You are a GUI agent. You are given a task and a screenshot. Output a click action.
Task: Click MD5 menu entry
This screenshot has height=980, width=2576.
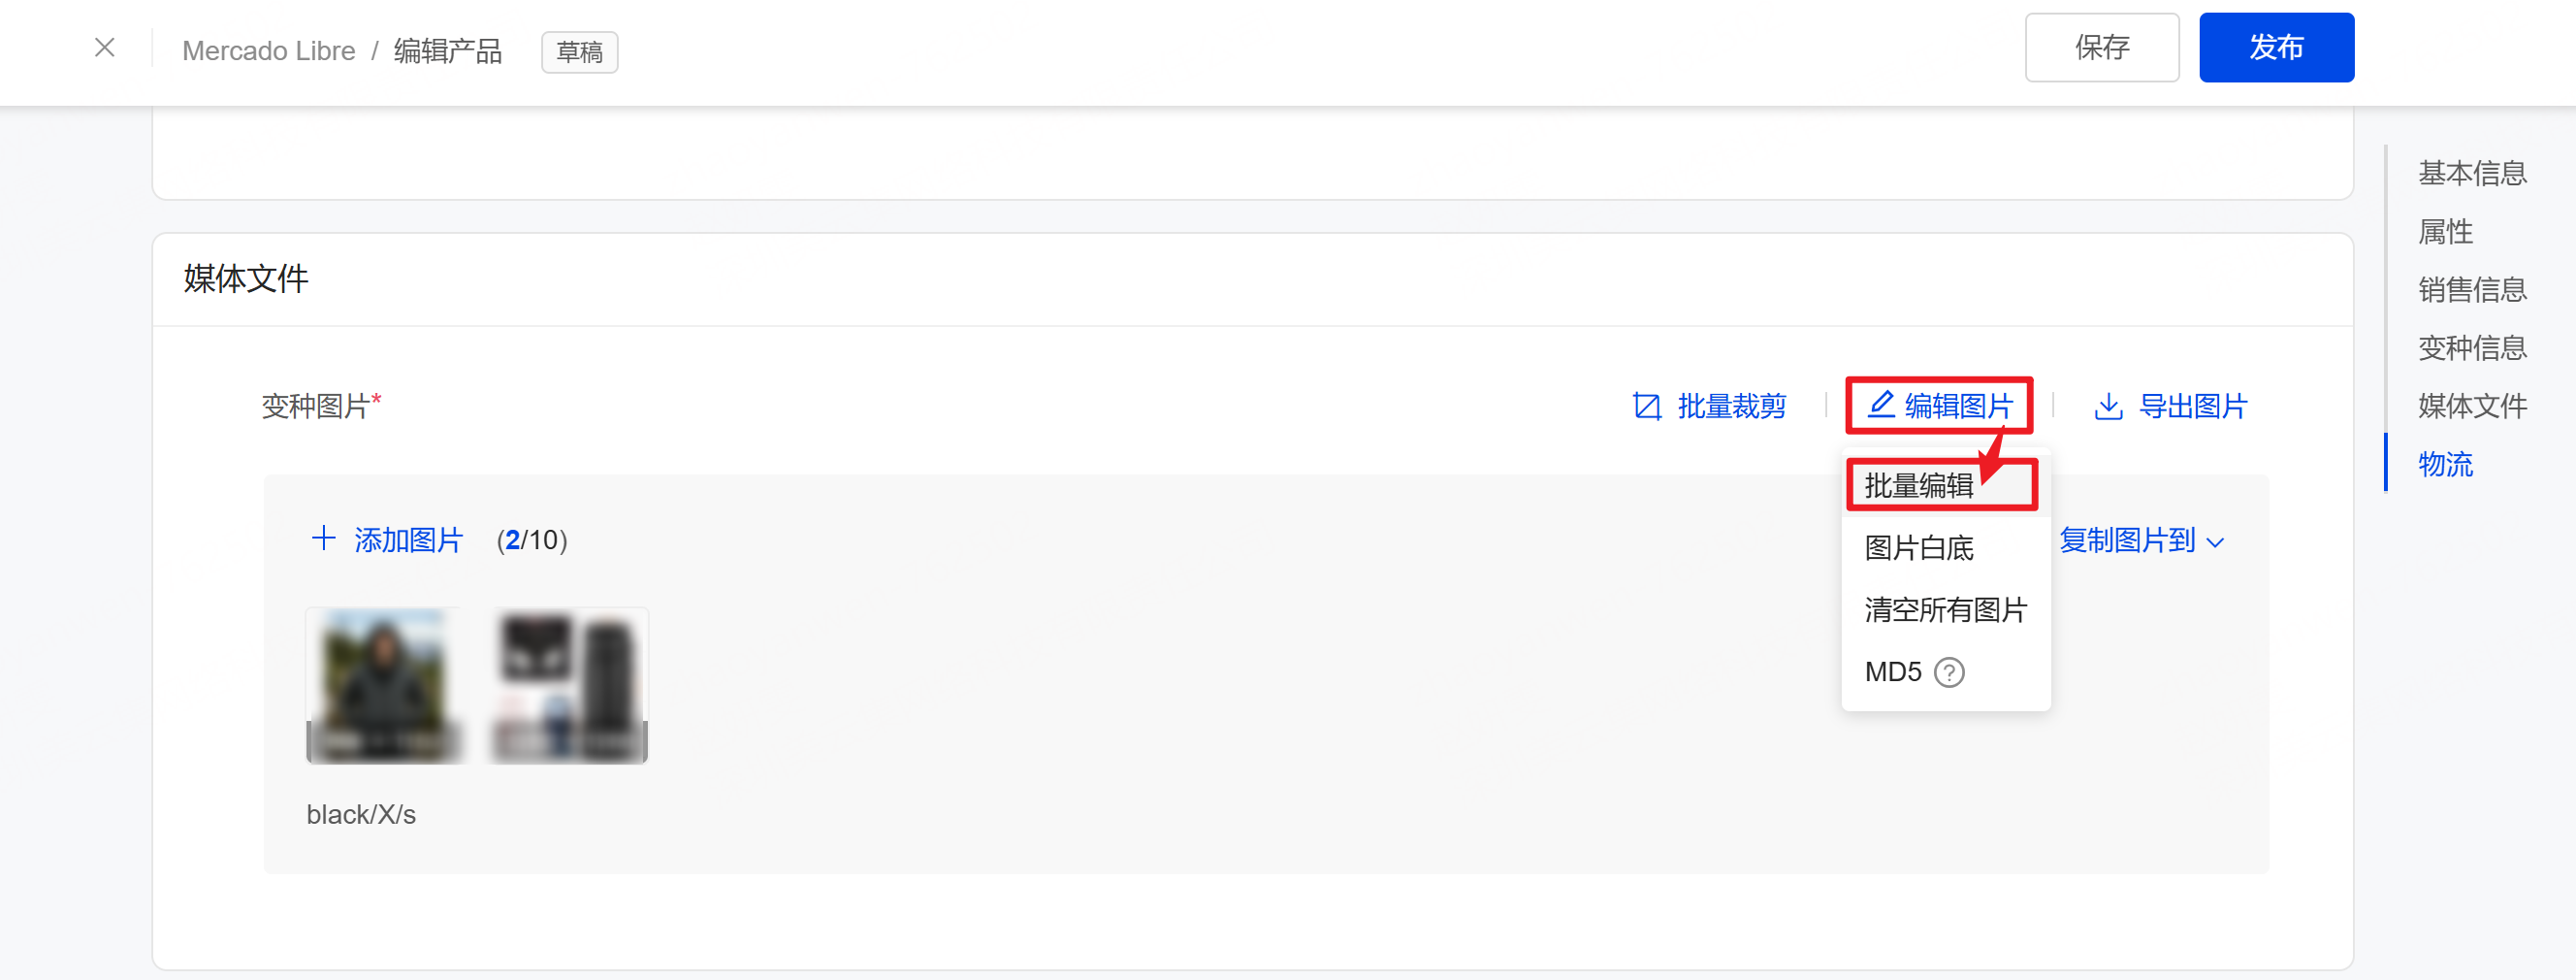pos(1893,672)
